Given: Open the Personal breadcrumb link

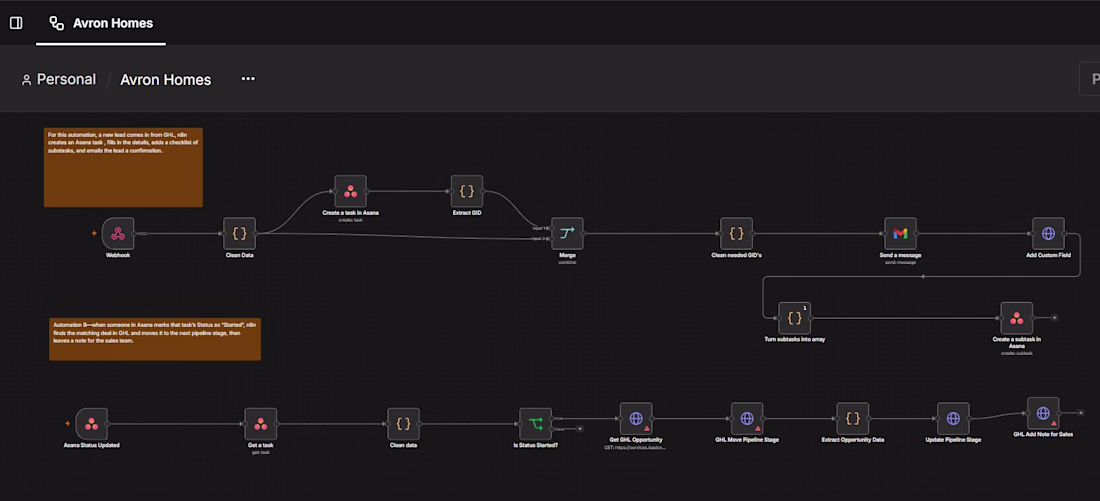Looking at the screenshot, I should (x=59, y=79).
